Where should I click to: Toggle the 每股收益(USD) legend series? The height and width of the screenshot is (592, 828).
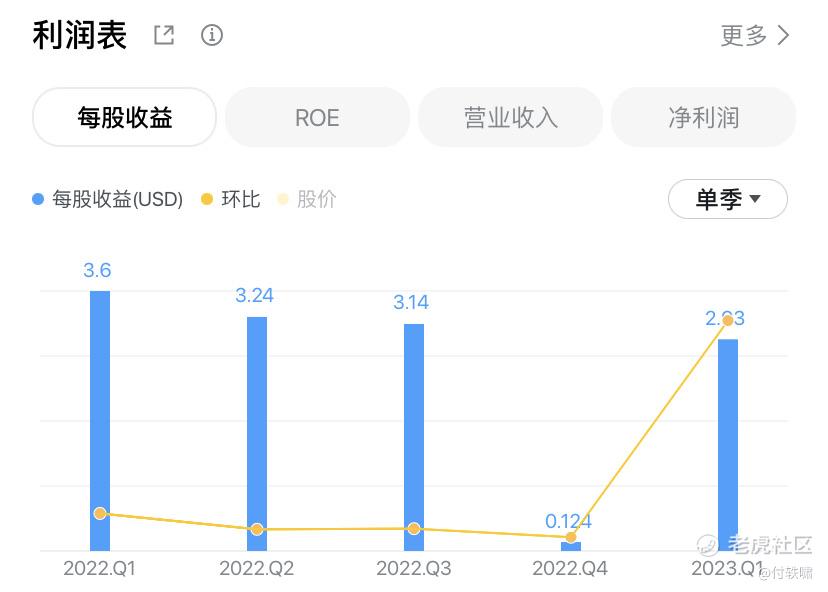108,199
